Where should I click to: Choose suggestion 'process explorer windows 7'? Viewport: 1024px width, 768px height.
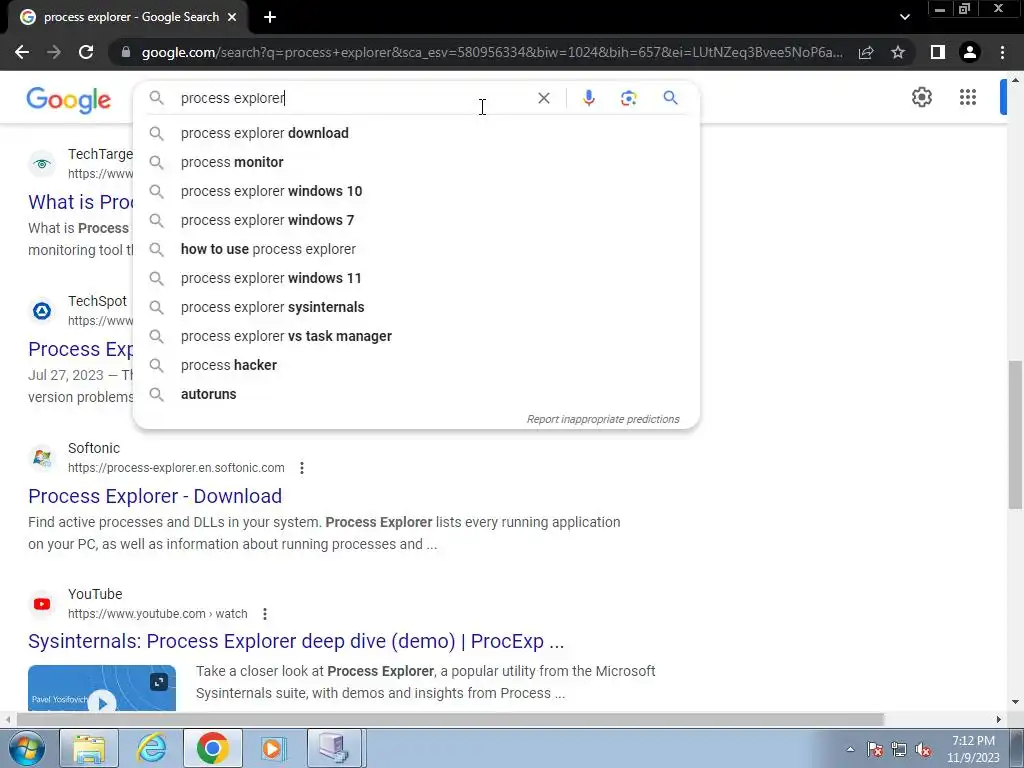point(416,220)
